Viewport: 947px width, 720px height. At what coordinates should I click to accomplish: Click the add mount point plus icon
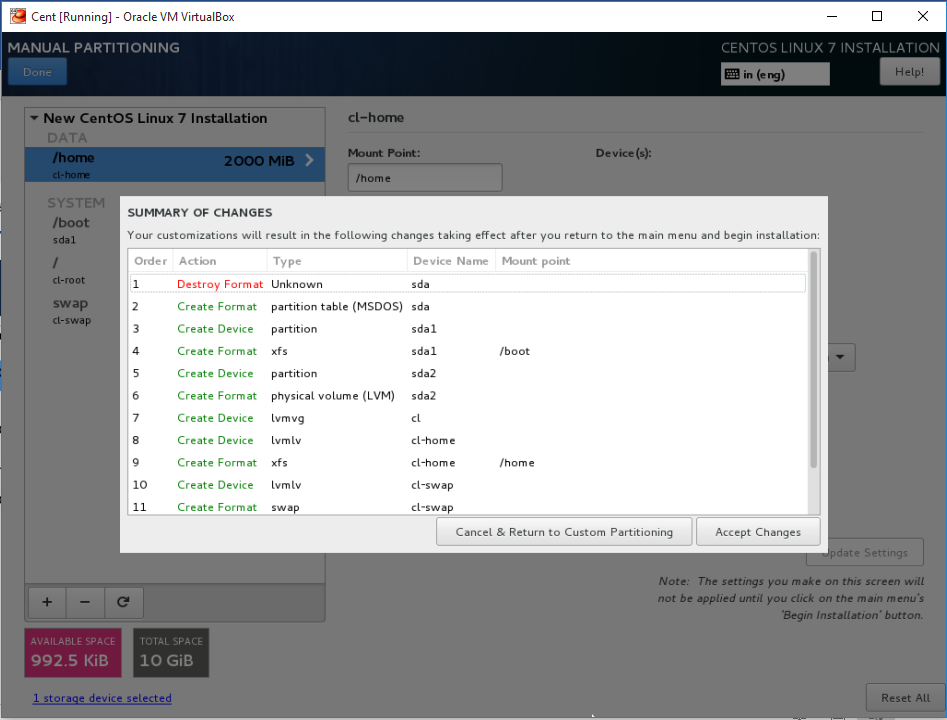(47, 602)
